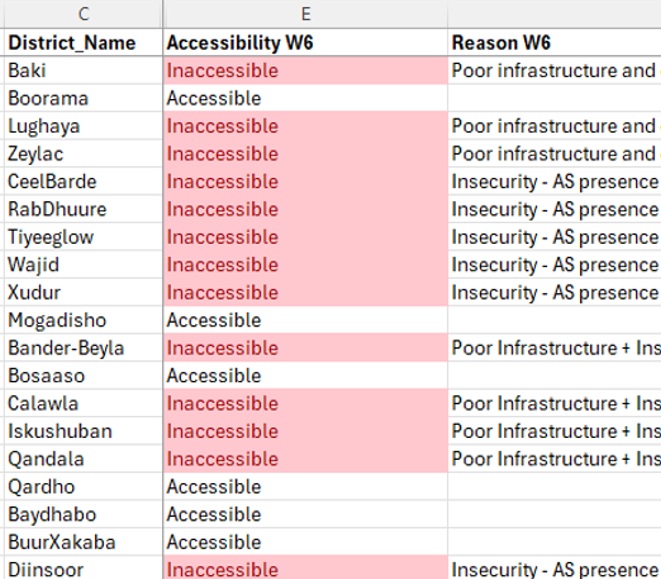The width and height of the screenshot is (661, 579).
Task: Select the Baki district cell
Action: coord(82,71)
